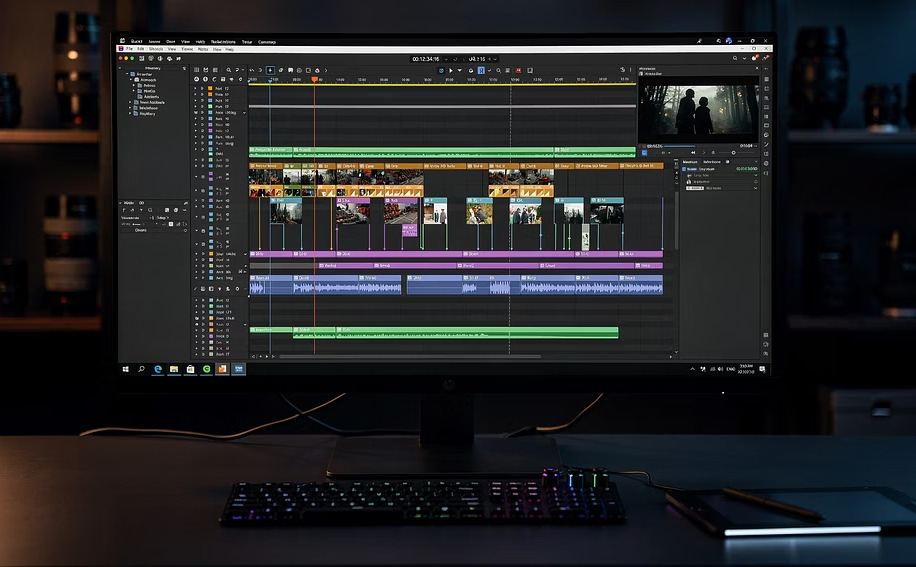Open the Windows Start menu
Screen dimensions: 916x567
click(x=125, y=369)
